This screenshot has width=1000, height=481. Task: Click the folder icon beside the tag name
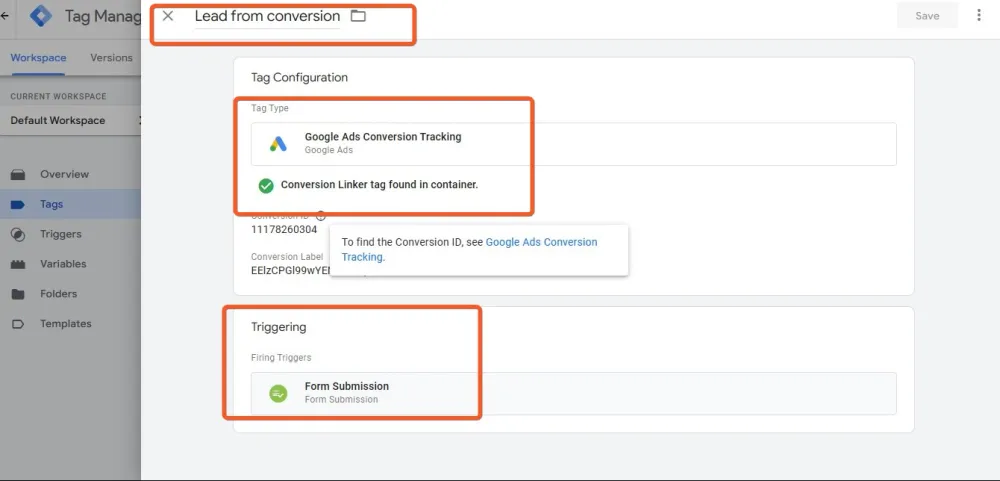[x=358, y=16]
